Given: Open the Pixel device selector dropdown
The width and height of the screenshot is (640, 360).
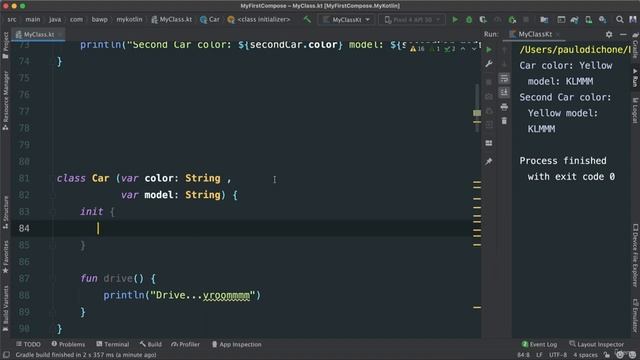Looking at the screenshot, I should click(412, 19).
